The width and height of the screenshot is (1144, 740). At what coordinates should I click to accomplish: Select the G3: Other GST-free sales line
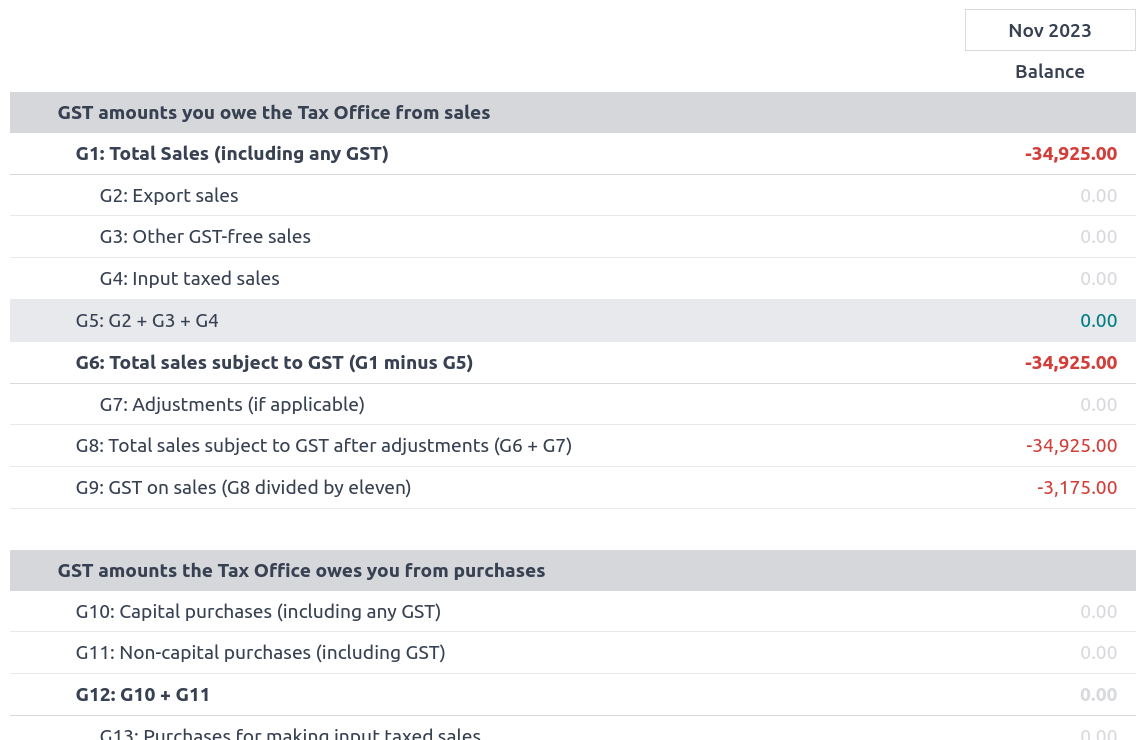[x=205, y=237]
